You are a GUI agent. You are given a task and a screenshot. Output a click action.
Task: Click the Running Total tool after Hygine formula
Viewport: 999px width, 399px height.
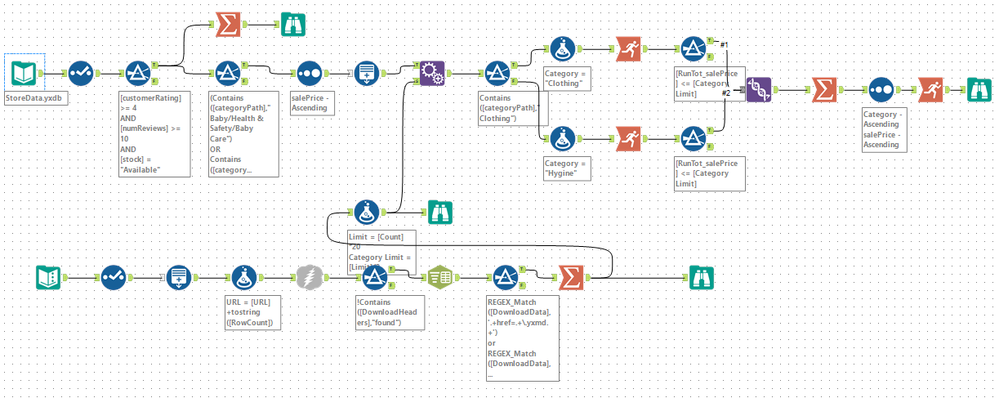point(628,138)
